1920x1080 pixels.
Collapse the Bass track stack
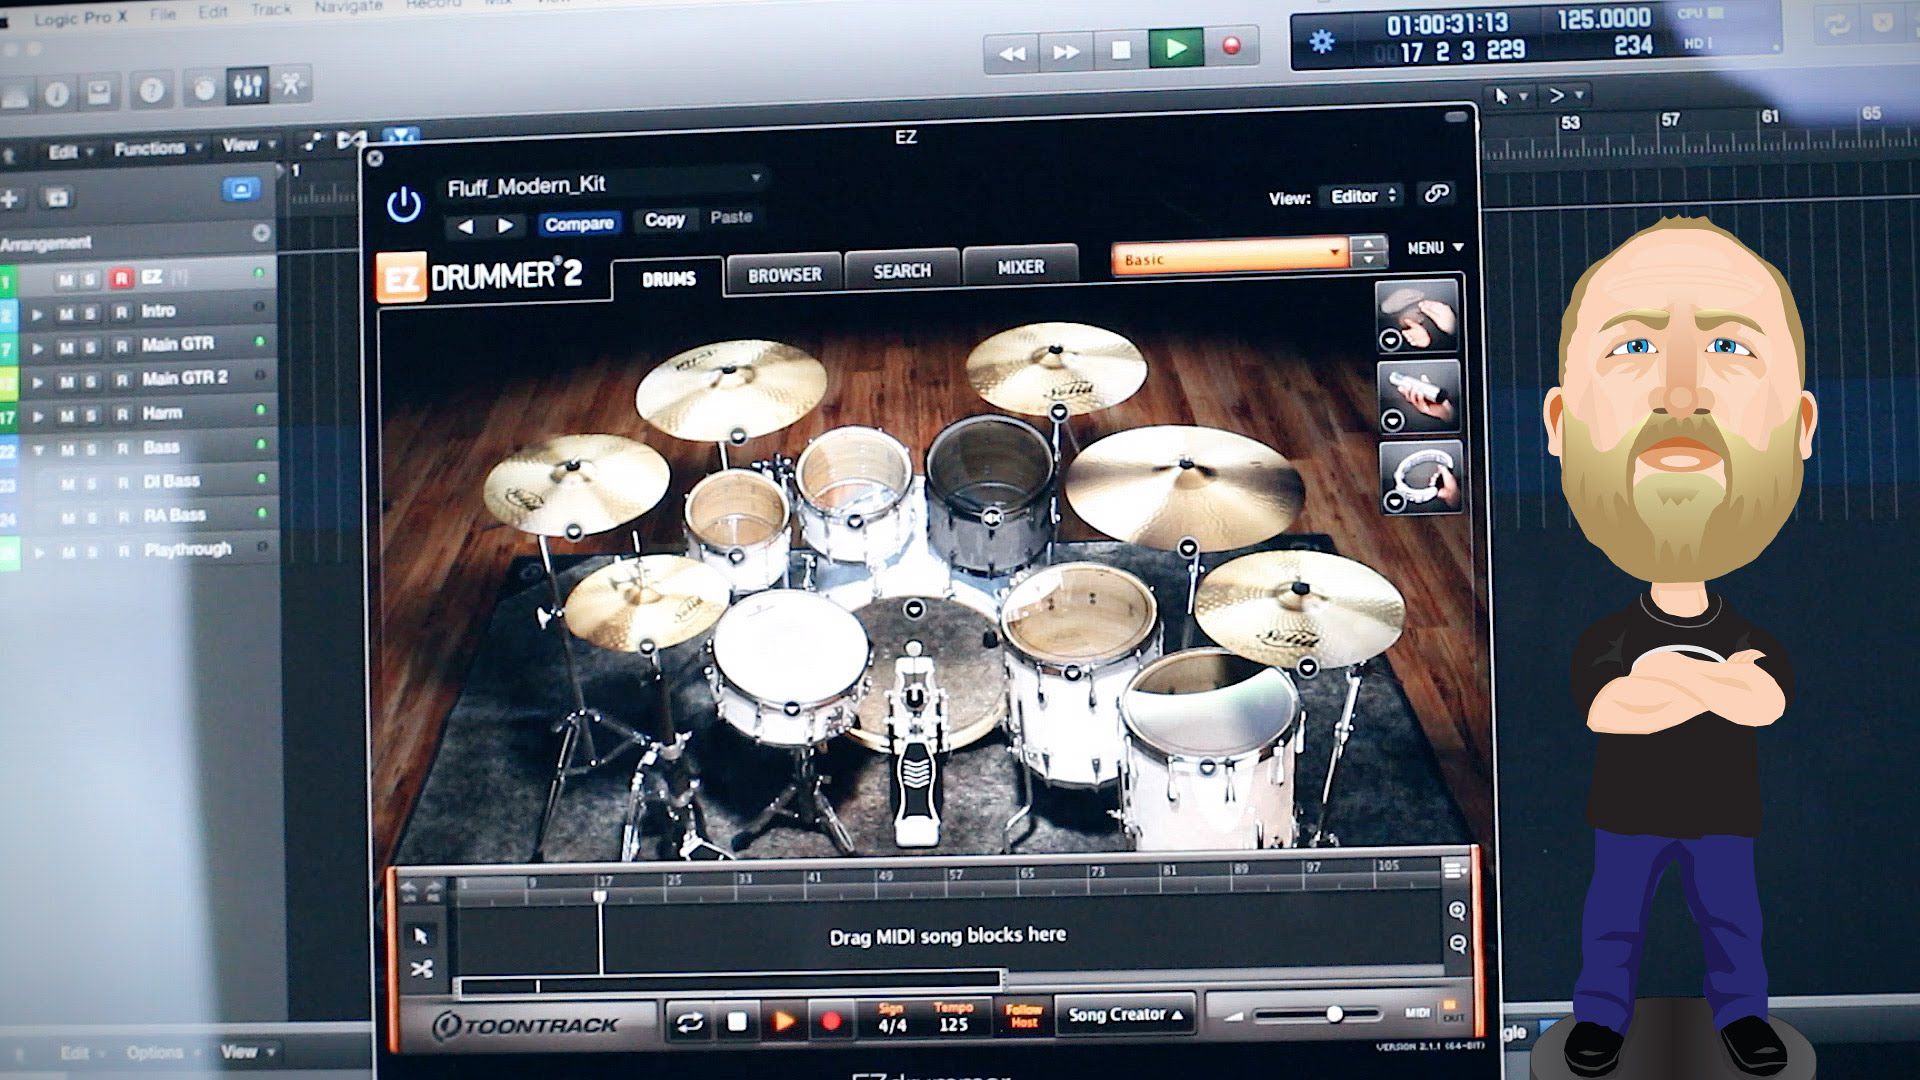pyautogui.click(x=38, y=451)
